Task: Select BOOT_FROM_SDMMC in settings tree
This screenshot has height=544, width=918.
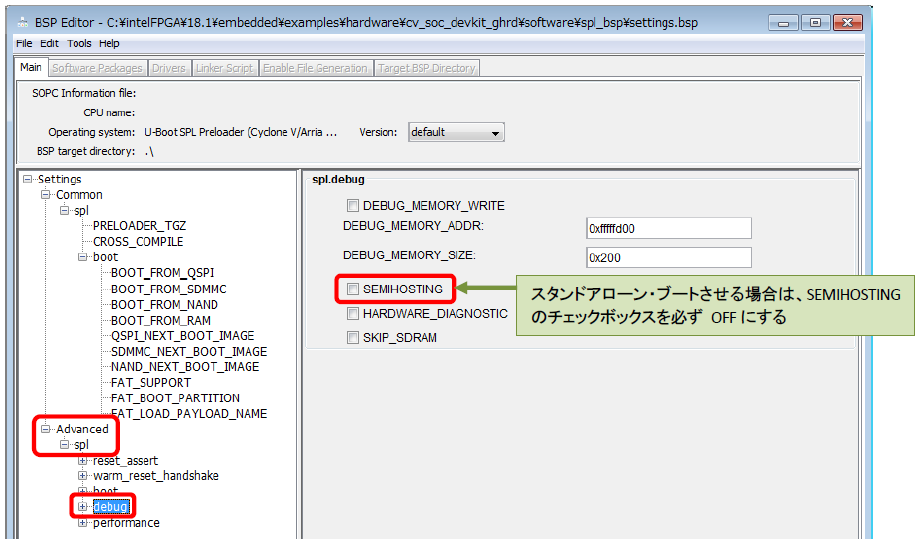Action: (168, 289)
